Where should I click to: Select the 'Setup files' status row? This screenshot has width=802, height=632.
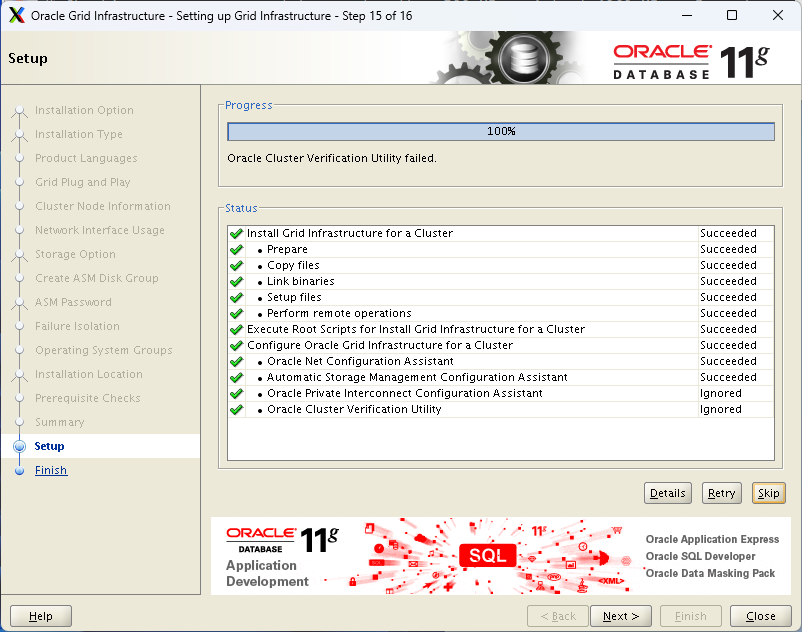click(x=501, y=298)
